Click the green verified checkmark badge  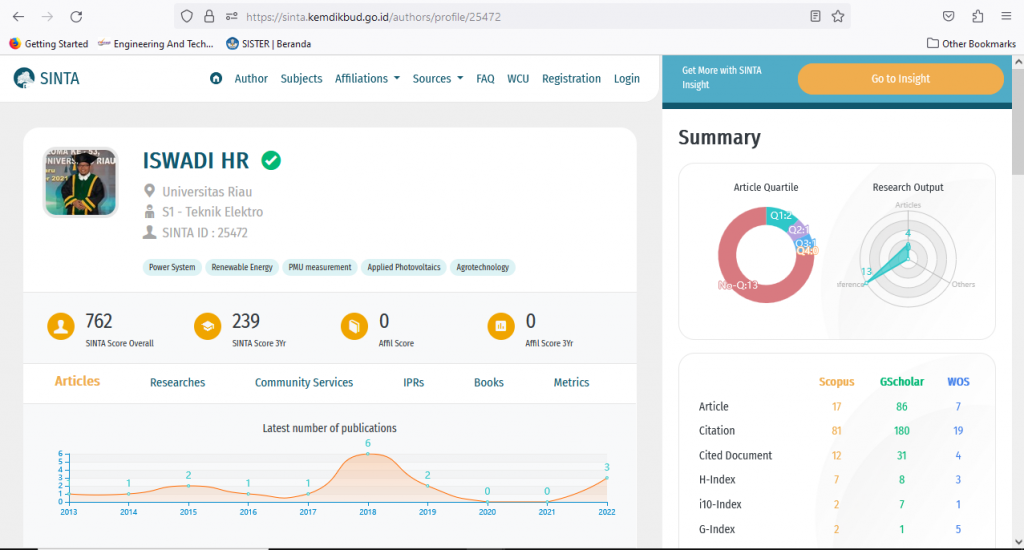click(271, 160)
